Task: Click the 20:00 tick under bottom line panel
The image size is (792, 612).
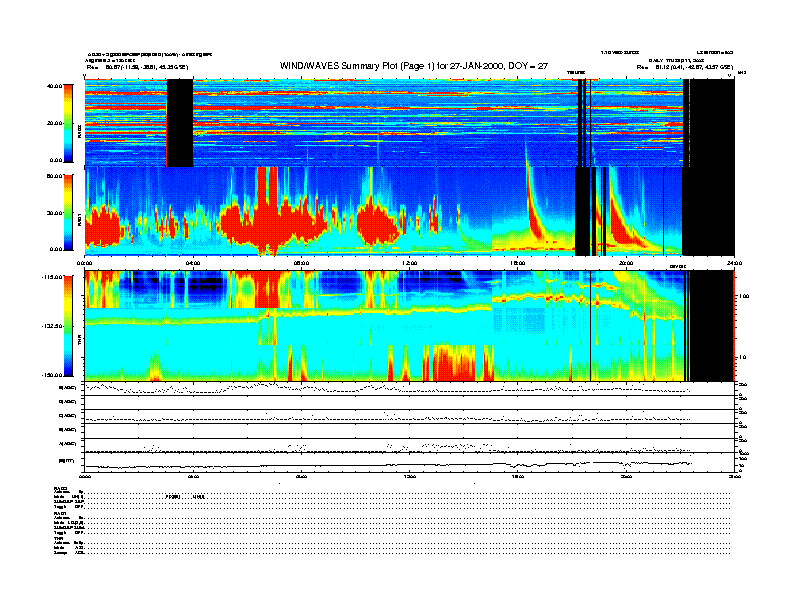Action: click(626, 476)
